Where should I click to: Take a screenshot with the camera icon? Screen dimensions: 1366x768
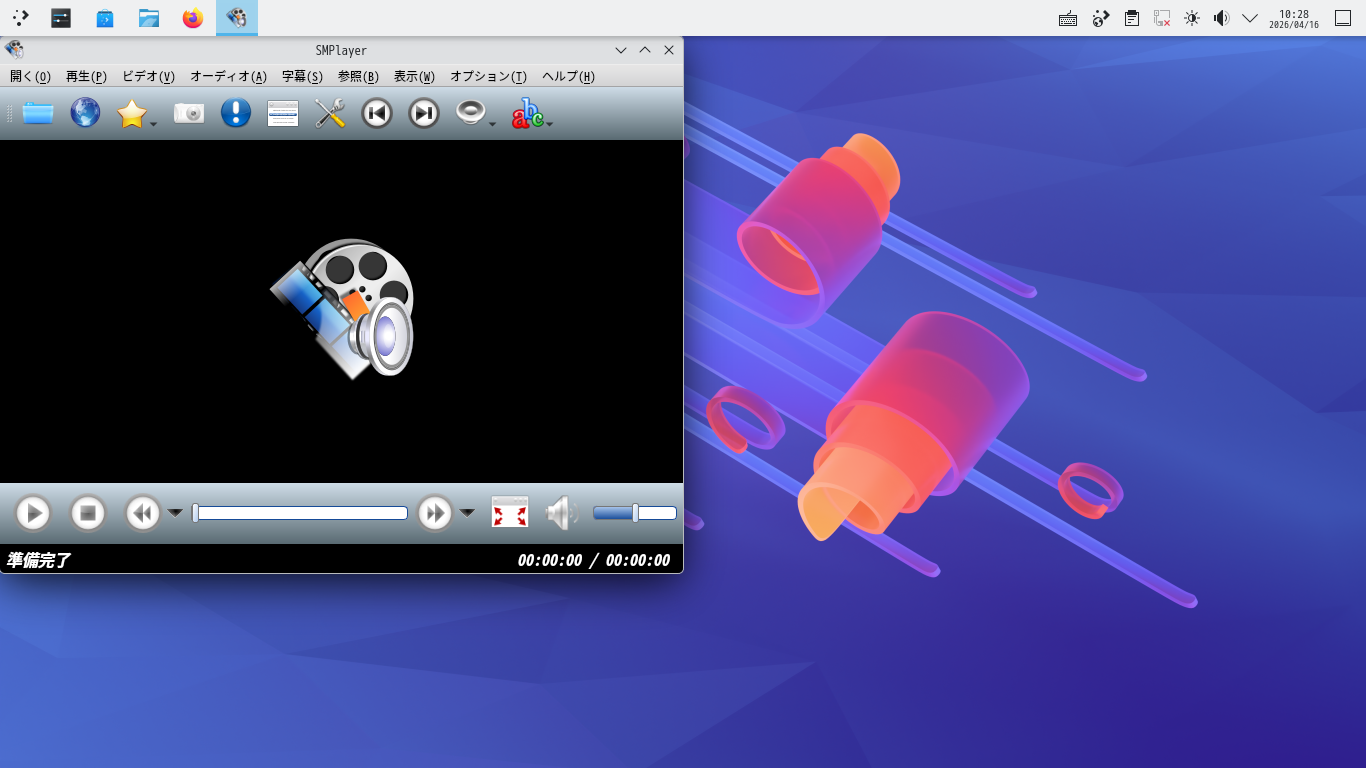[189, 113]
